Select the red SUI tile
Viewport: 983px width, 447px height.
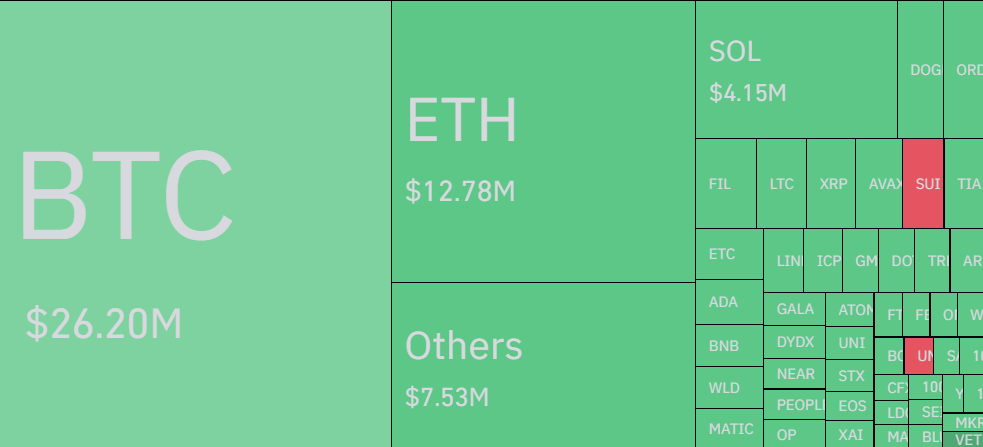coord(922,184)
